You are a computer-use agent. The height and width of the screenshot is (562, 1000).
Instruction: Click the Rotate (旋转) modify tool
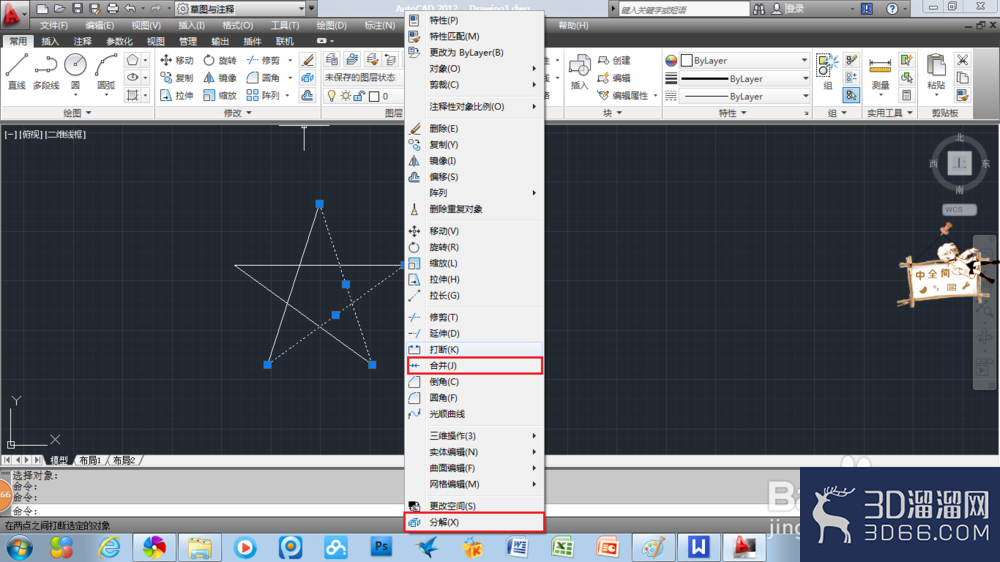(220, 61)
